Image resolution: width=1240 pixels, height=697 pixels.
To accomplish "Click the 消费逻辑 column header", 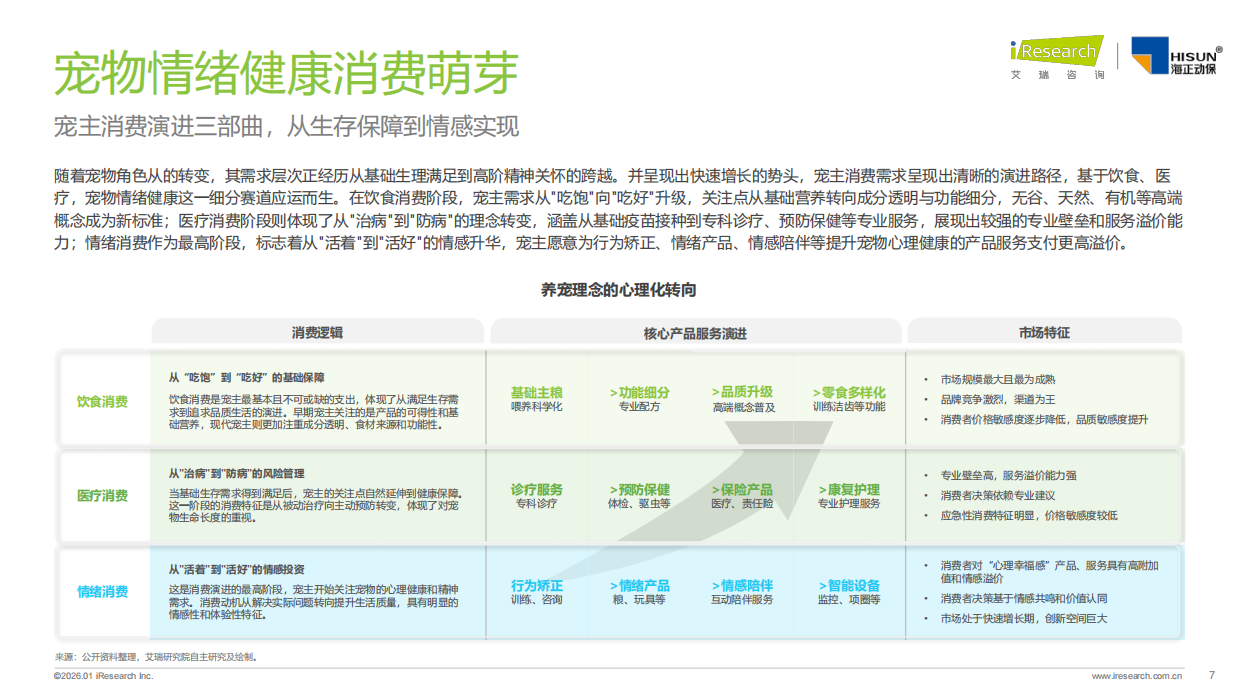I will [x=317, y=332].
